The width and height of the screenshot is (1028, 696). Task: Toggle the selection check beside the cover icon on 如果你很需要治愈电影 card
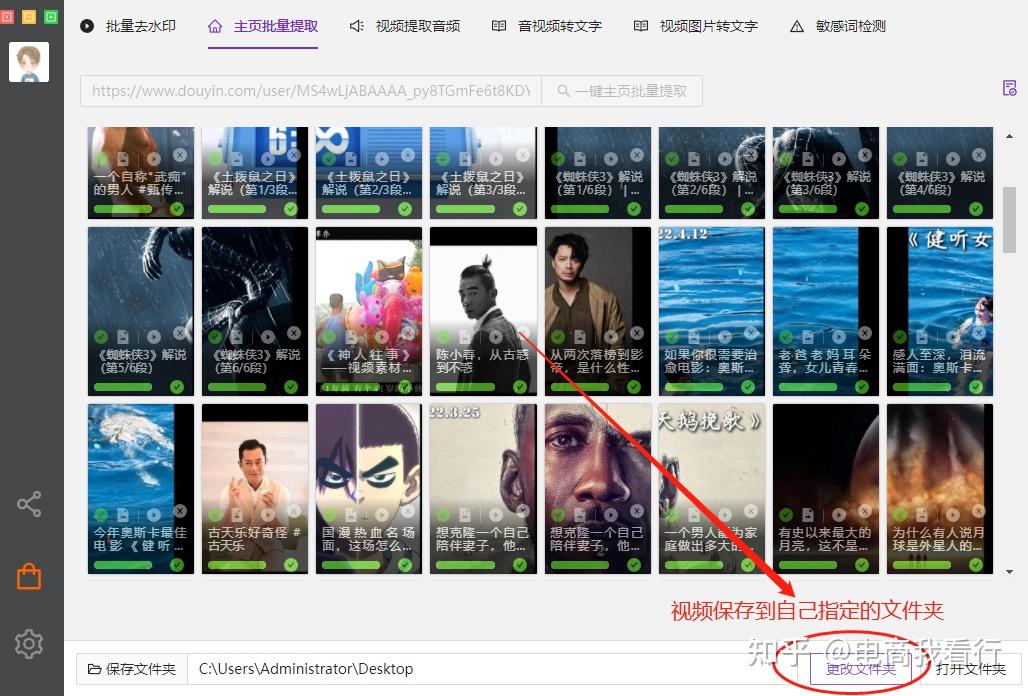(x=672, y=337)
